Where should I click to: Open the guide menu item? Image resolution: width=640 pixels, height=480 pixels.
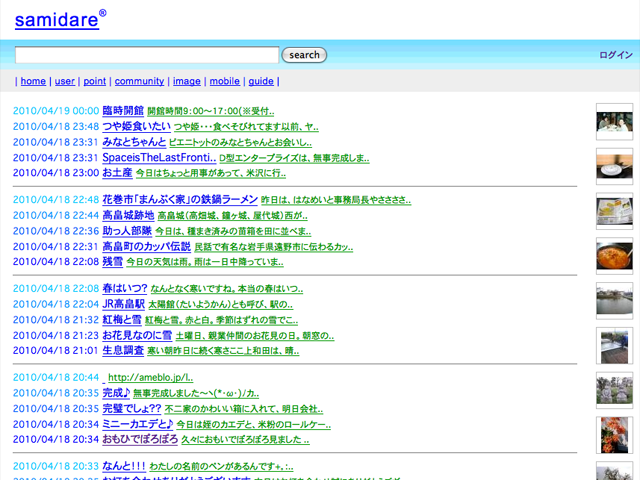tap(260, 81)
